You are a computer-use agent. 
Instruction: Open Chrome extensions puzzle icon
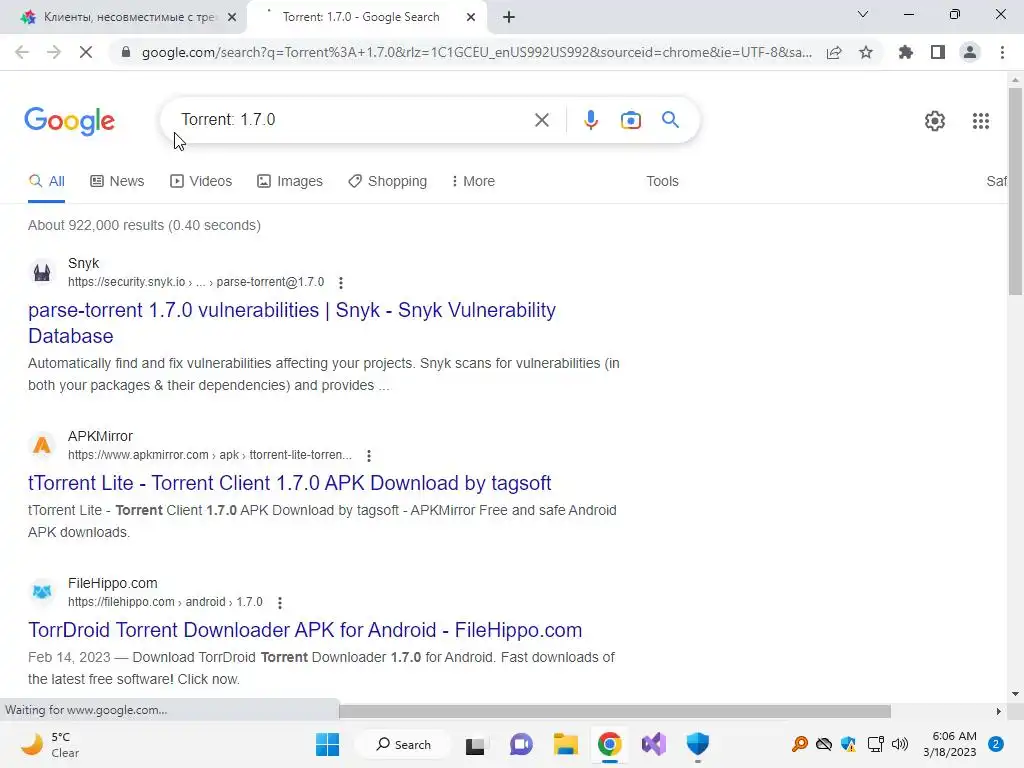coord(905,52)
